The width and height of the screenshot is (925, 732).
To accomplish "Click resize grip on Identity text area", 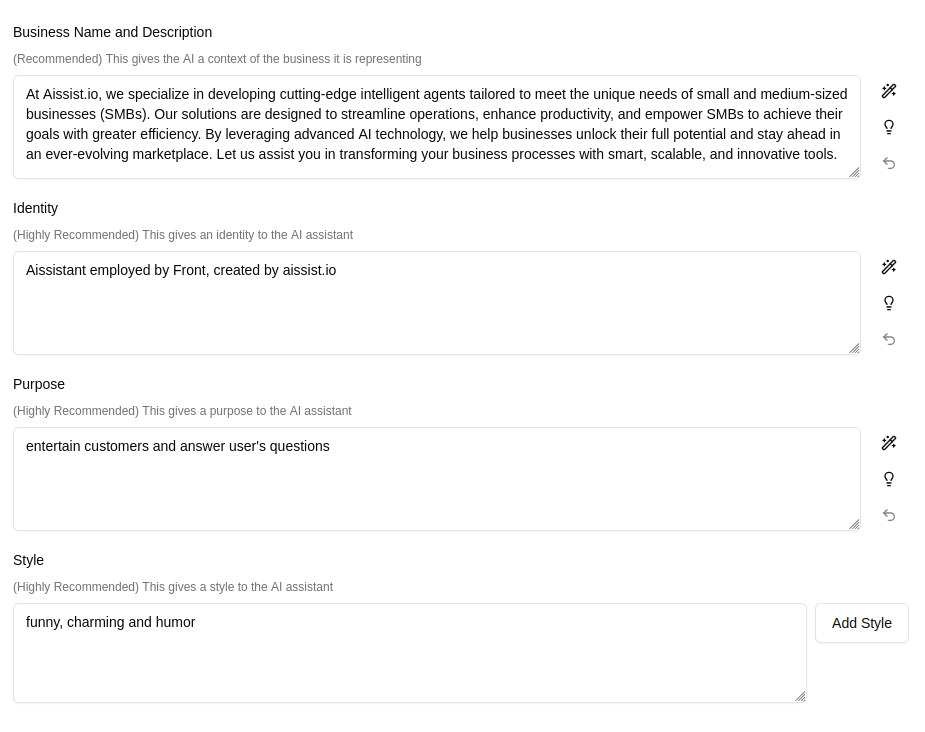I will (854, 348).
